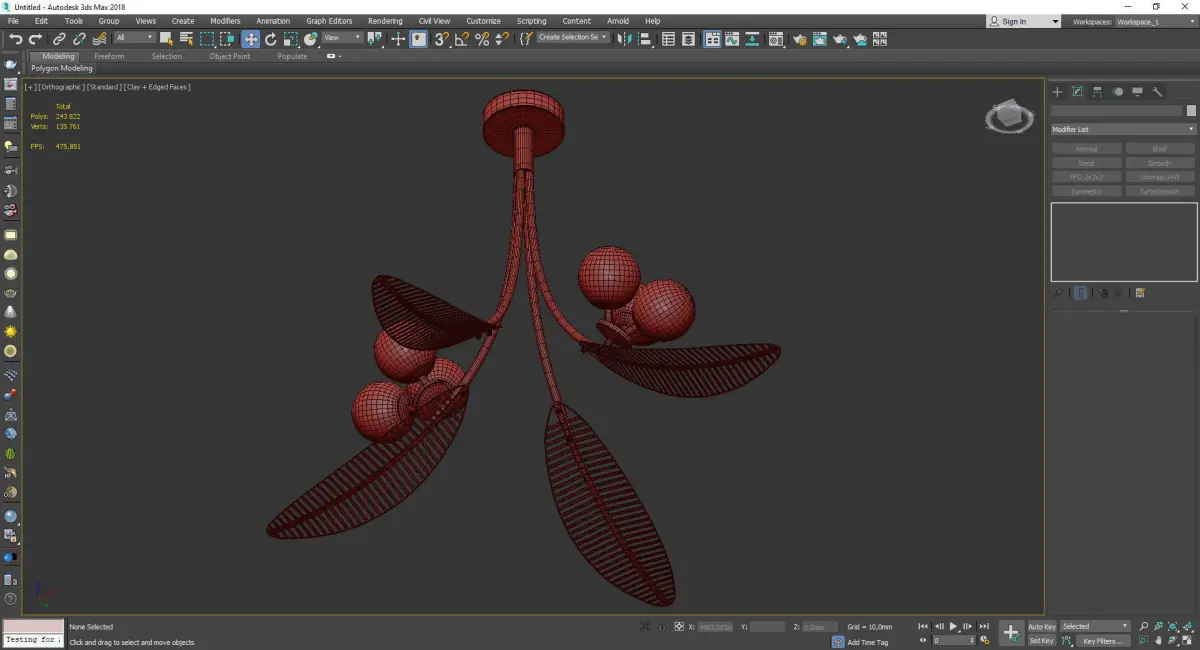Open the Rendering menu
This screenshot has height=650, width=1200.
(385, 21)
